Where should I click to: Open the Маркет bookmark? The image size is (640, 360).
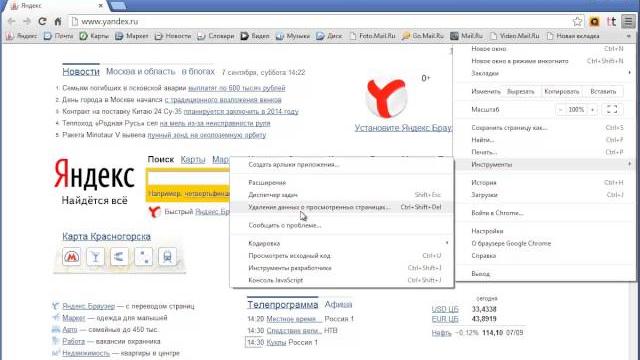[x=131, y=36]
